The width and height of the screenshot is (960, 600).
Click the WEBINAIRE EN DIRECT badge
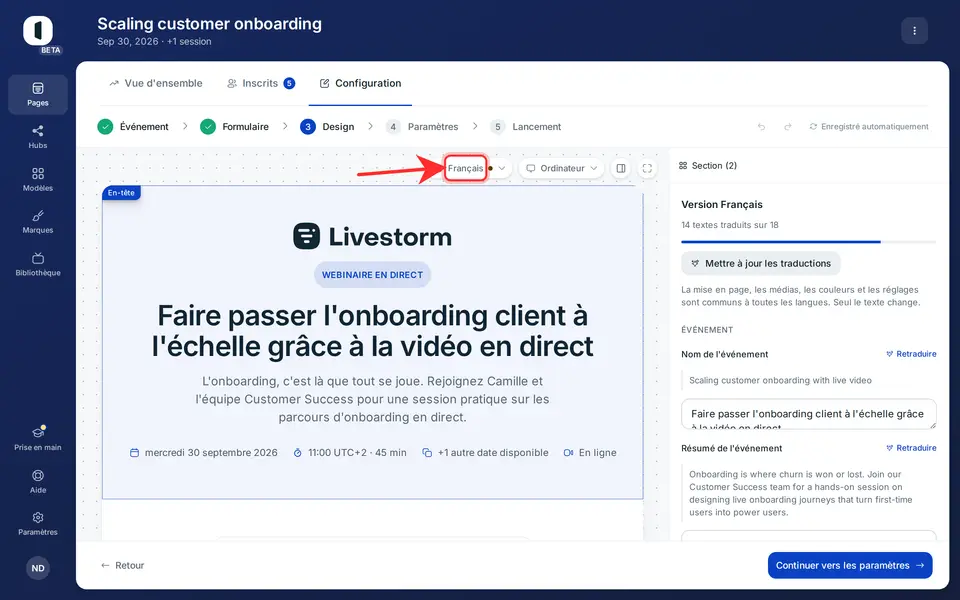[x=372, y=275]
